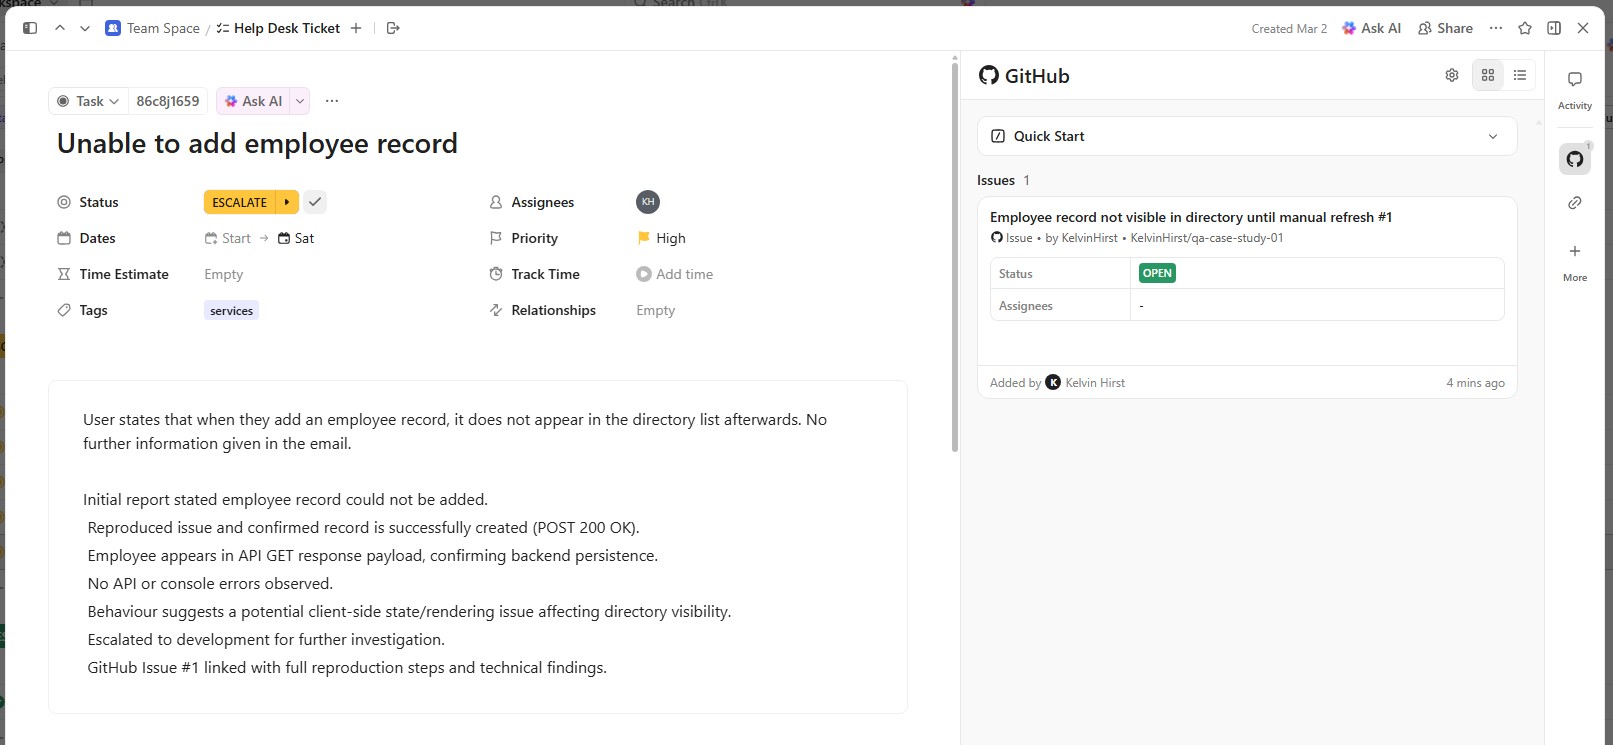The width and height of the screenshot is (1613, 745).
Task: Open Help Desk Ticket breadcrumb
Action: (278, 28)
